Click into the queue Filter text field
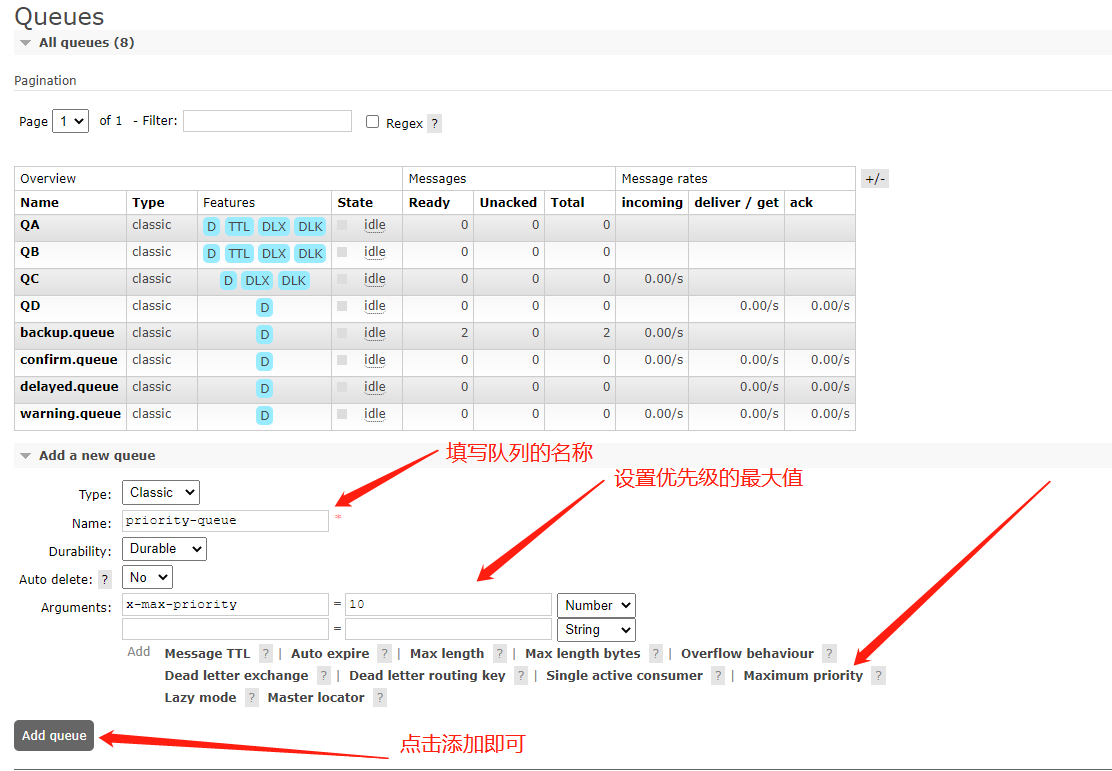1112x771 pixels. pos(267,121)
